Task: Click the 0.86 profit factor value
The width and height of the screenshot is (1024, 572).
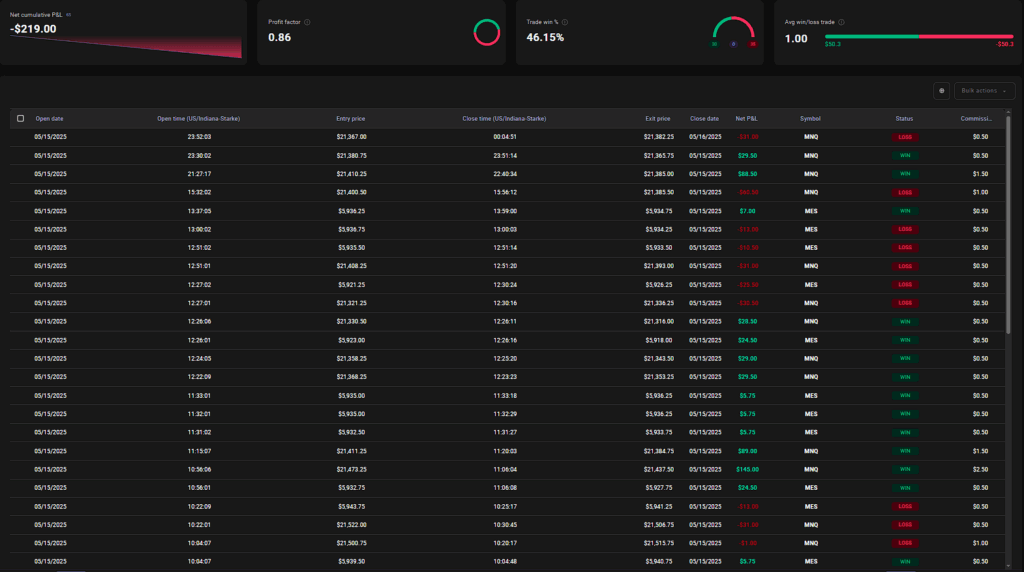Action: [x=280, y=37]
